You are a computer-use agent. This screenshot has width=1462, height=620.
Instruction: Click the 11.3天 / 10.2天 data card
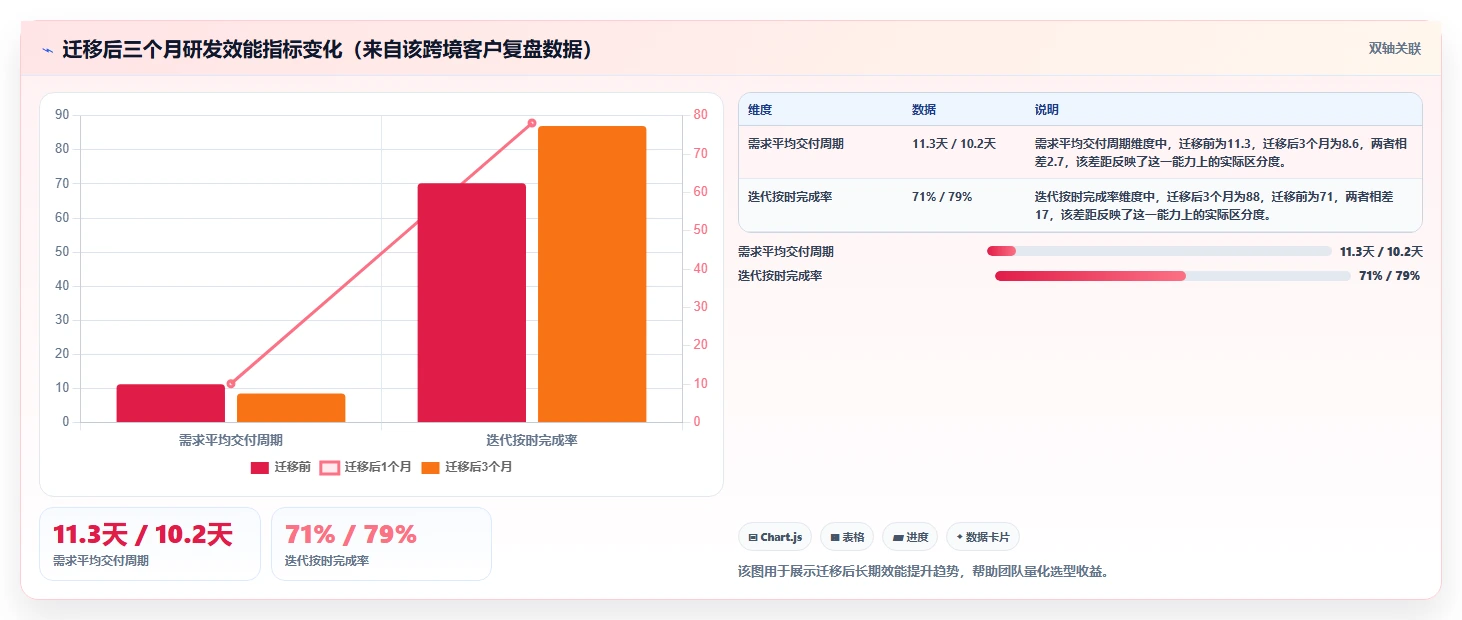pyautogui.click(x=150, y=544)
